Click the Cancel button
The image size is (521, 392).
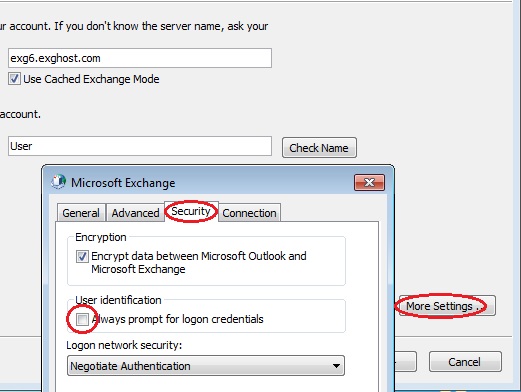tap(465, 362)
